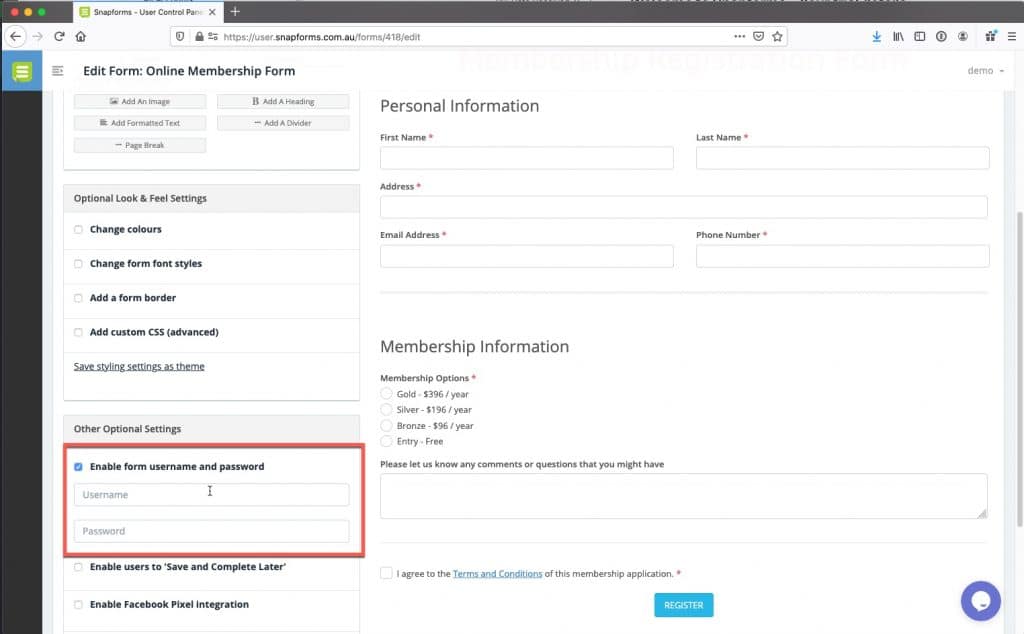Image resolution: width=1024 pixels, height=634 pixels.
Task: Open the Firefox application menu
Action: click(x=1011, y=36)
